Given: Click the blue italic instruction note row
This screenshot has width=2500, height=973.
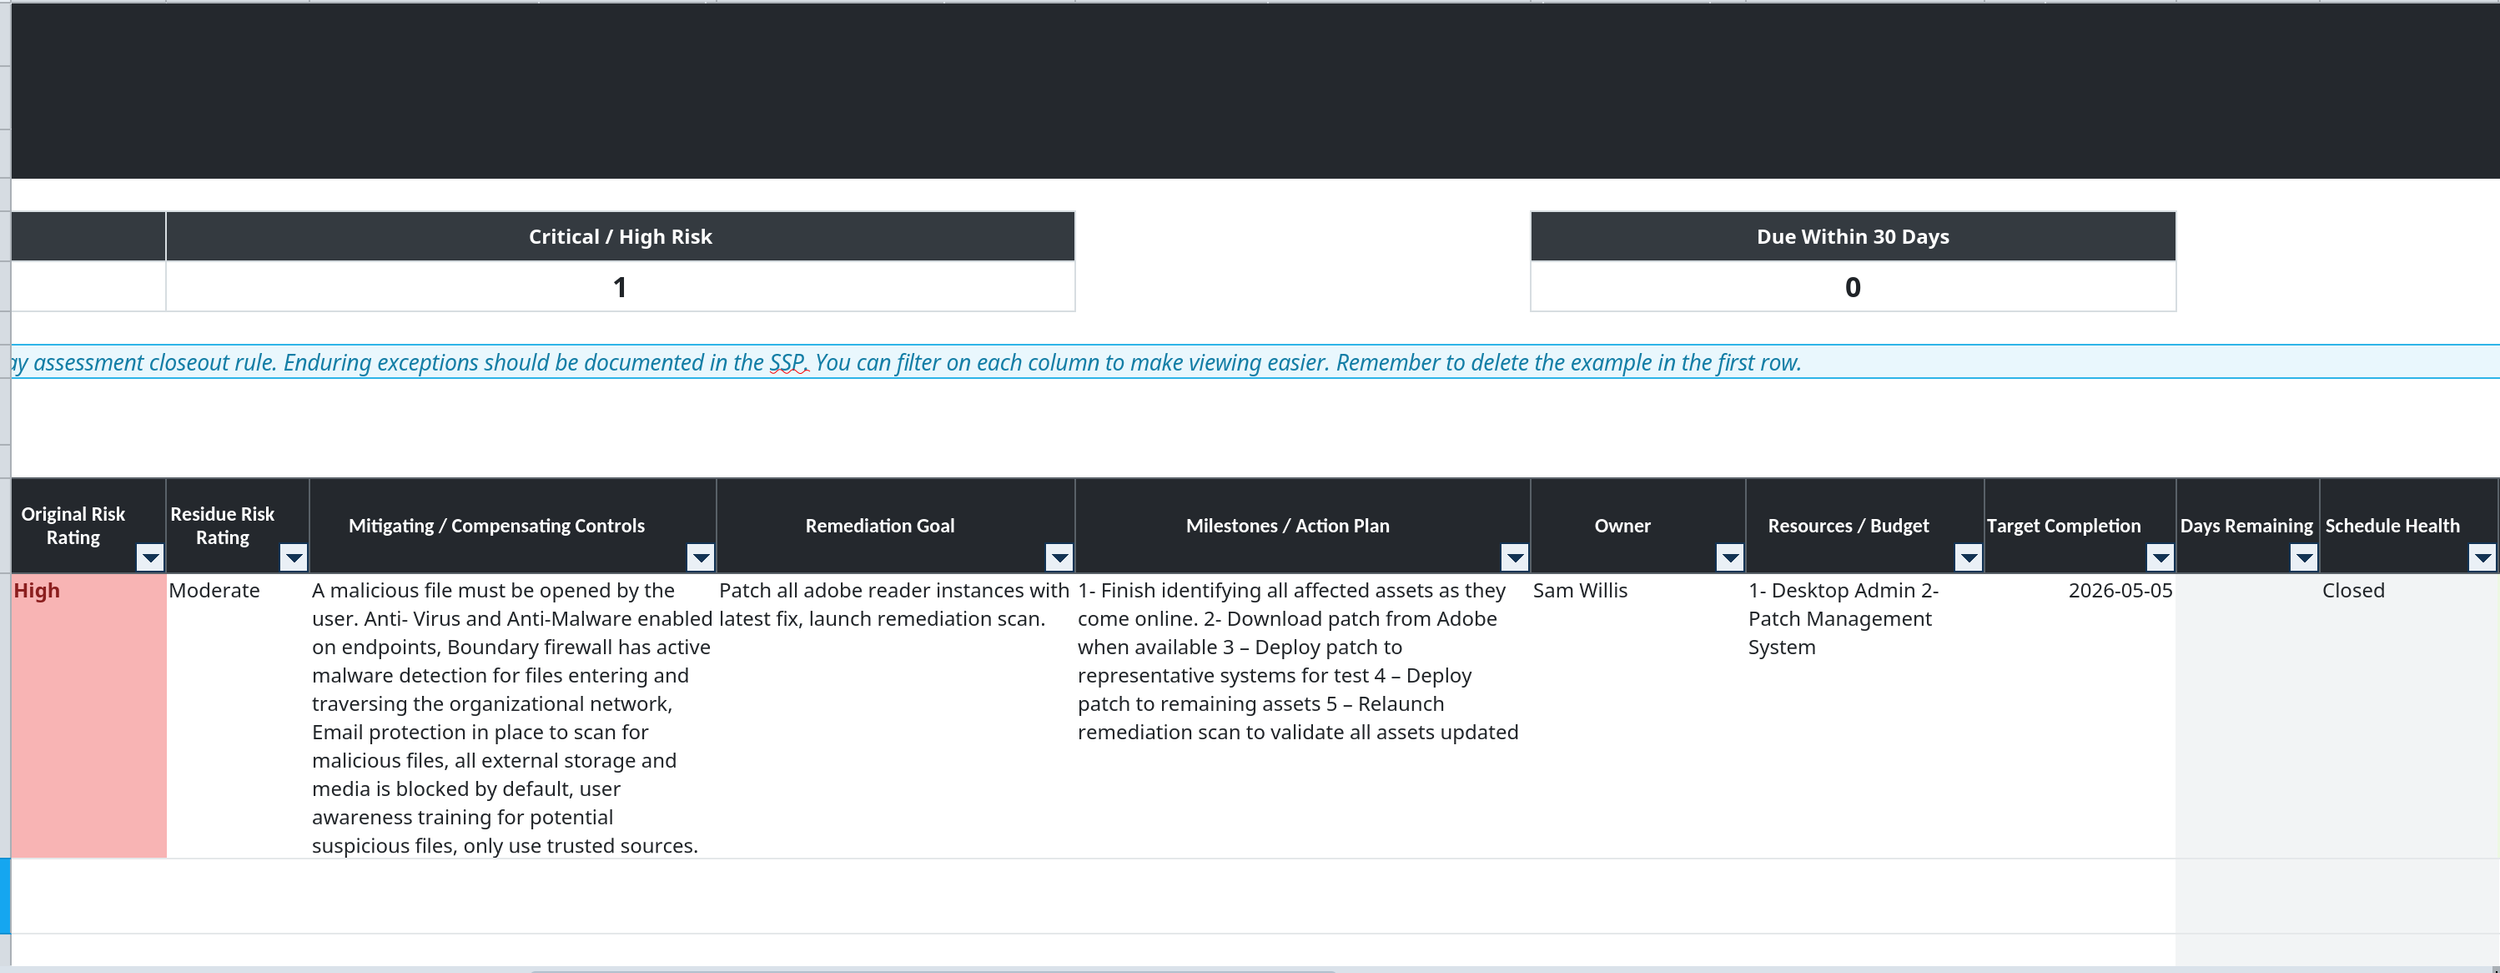Looking at the screenshot, I should [1255, 362].
